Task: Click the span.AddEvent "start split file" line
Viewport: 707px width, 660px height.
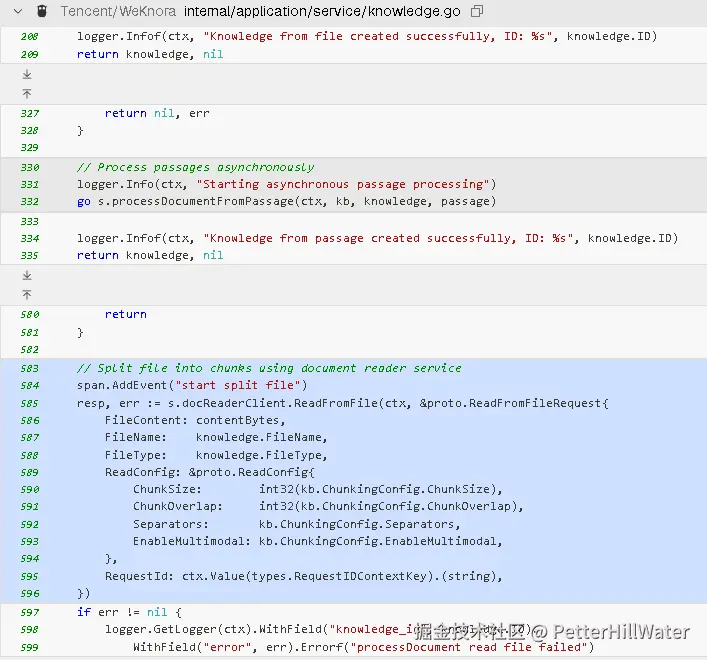Action: tap(192, 385)
